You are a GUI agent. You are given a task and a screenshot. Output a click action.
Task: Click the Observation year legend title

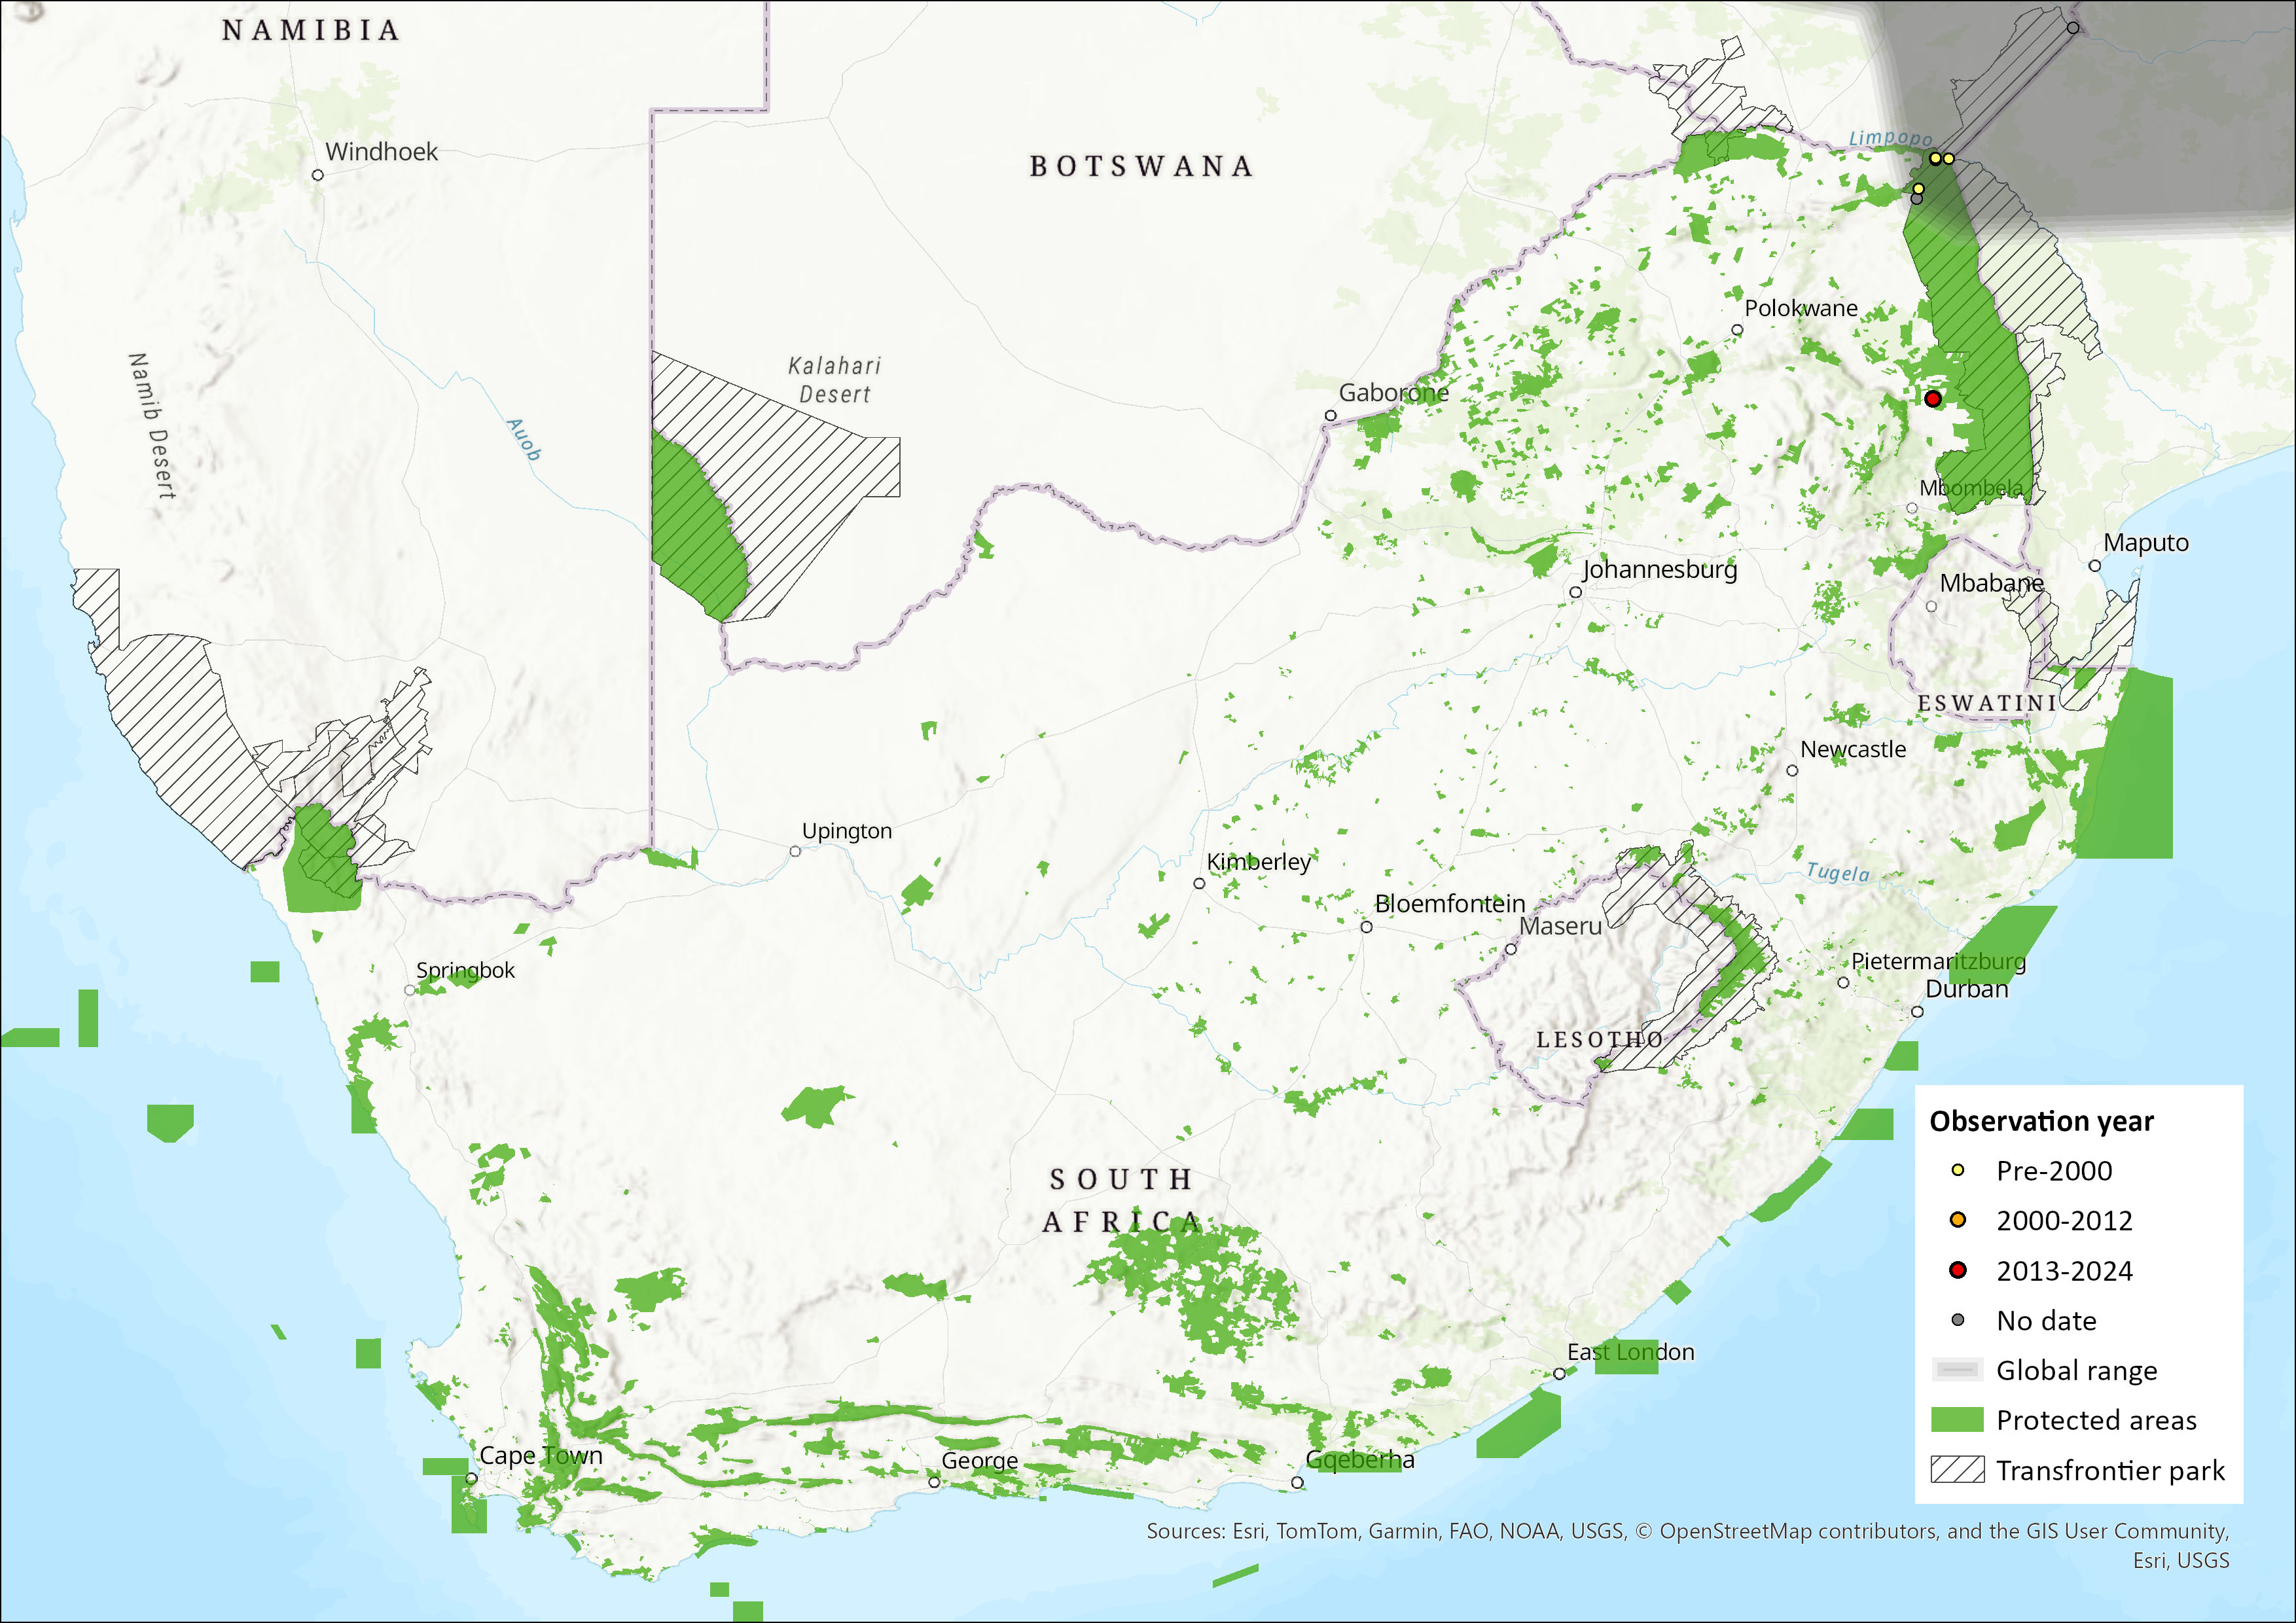tap(2041, 1121)
